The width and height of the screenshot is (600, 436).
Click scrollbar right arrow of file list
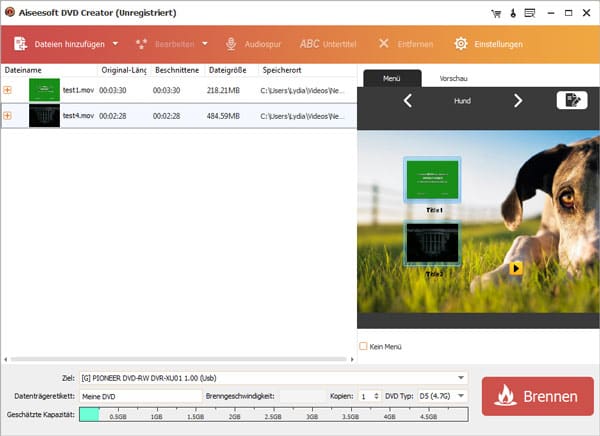click(352, 359)
